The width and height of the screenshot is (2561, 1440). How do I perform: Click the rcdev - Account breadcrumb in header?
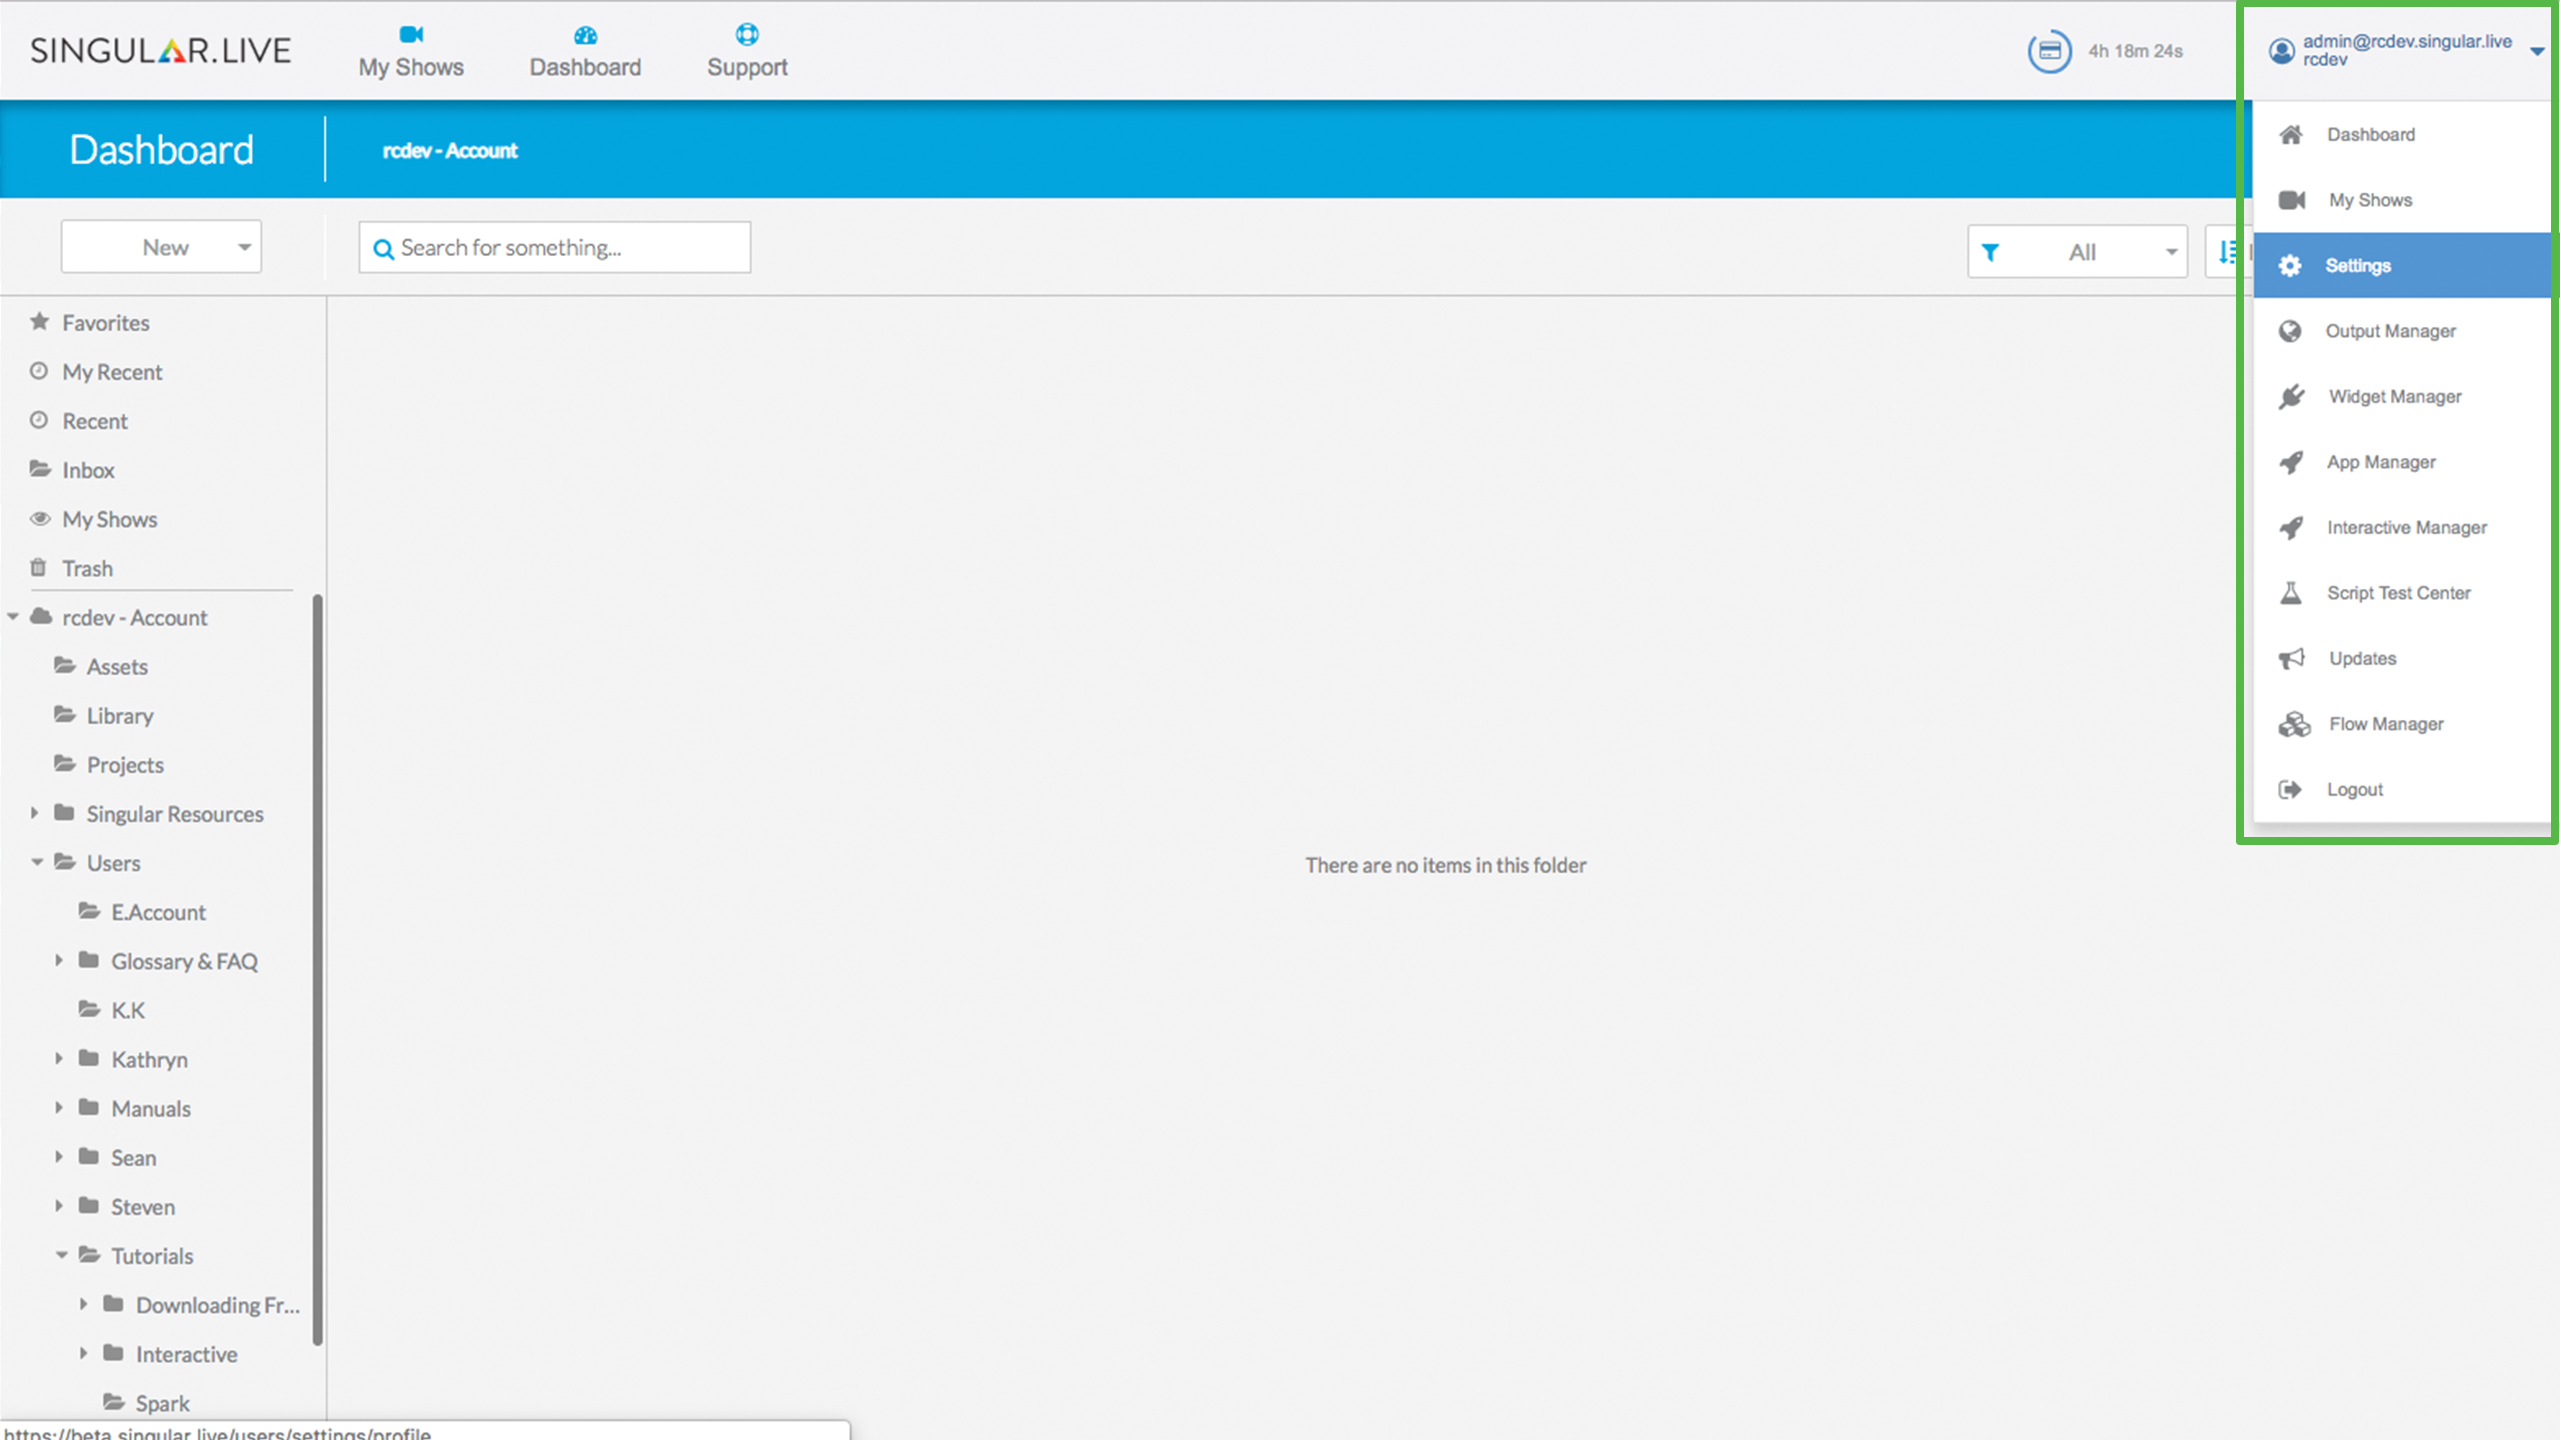pos(450,151)
